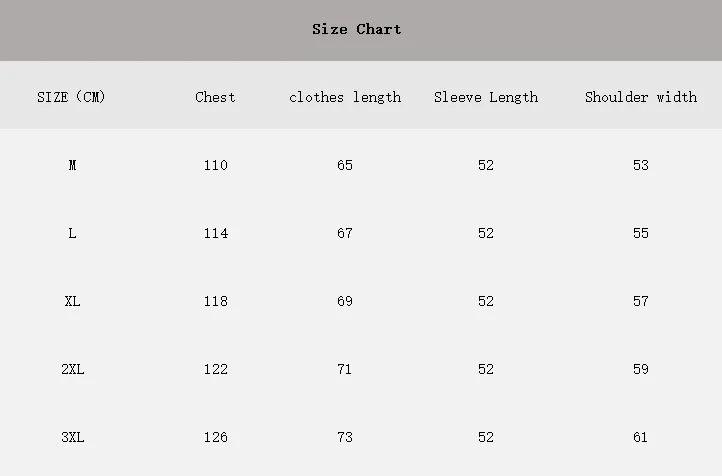This screenshot has height=476, width=722.
Task: Click the M size row label
Action: [72, 165]
